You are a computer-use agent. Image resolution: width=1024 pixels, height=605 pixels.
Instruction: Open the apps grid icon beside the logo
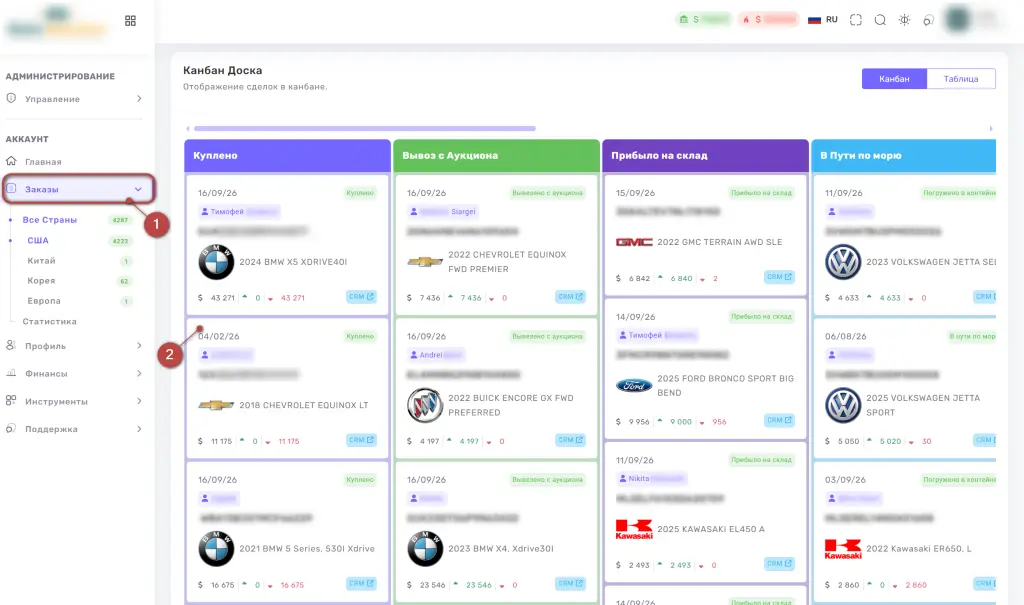(x=131, y=21)
